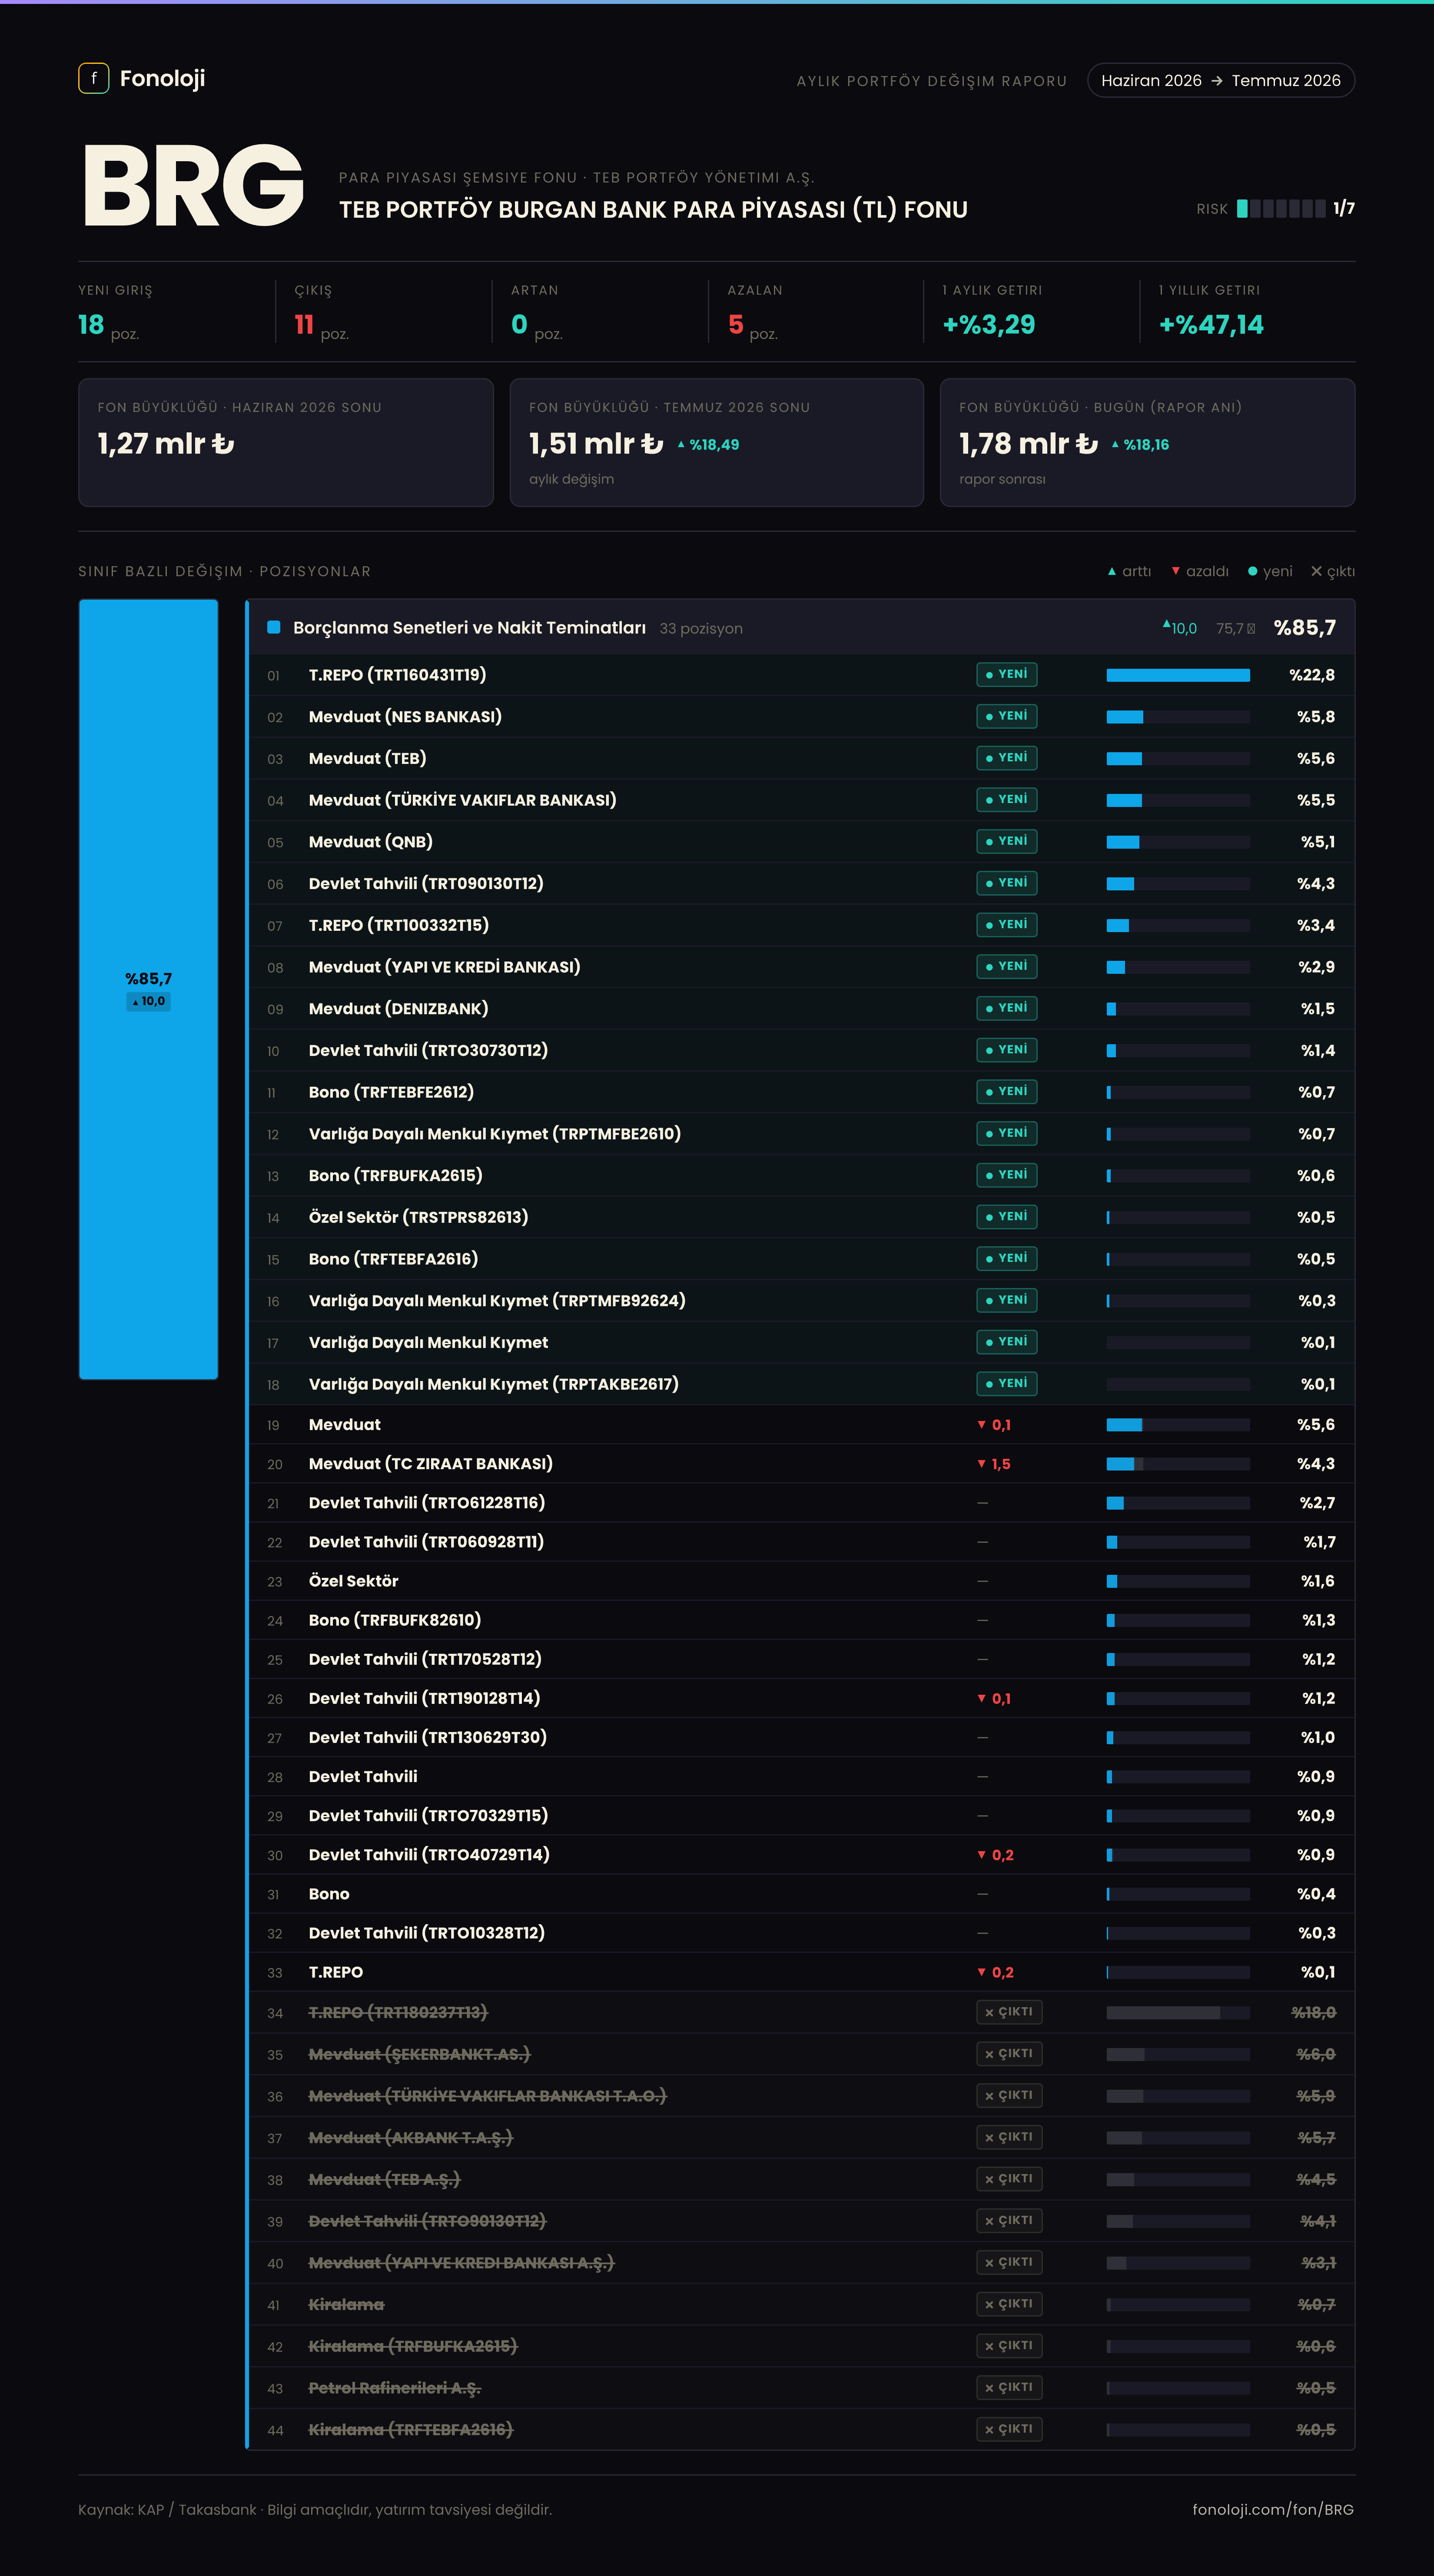
Task: Click the ÇIKTI badge on Mevduat (ŞEKERBANK T.AS.)
Action: coord(1009,2054)
